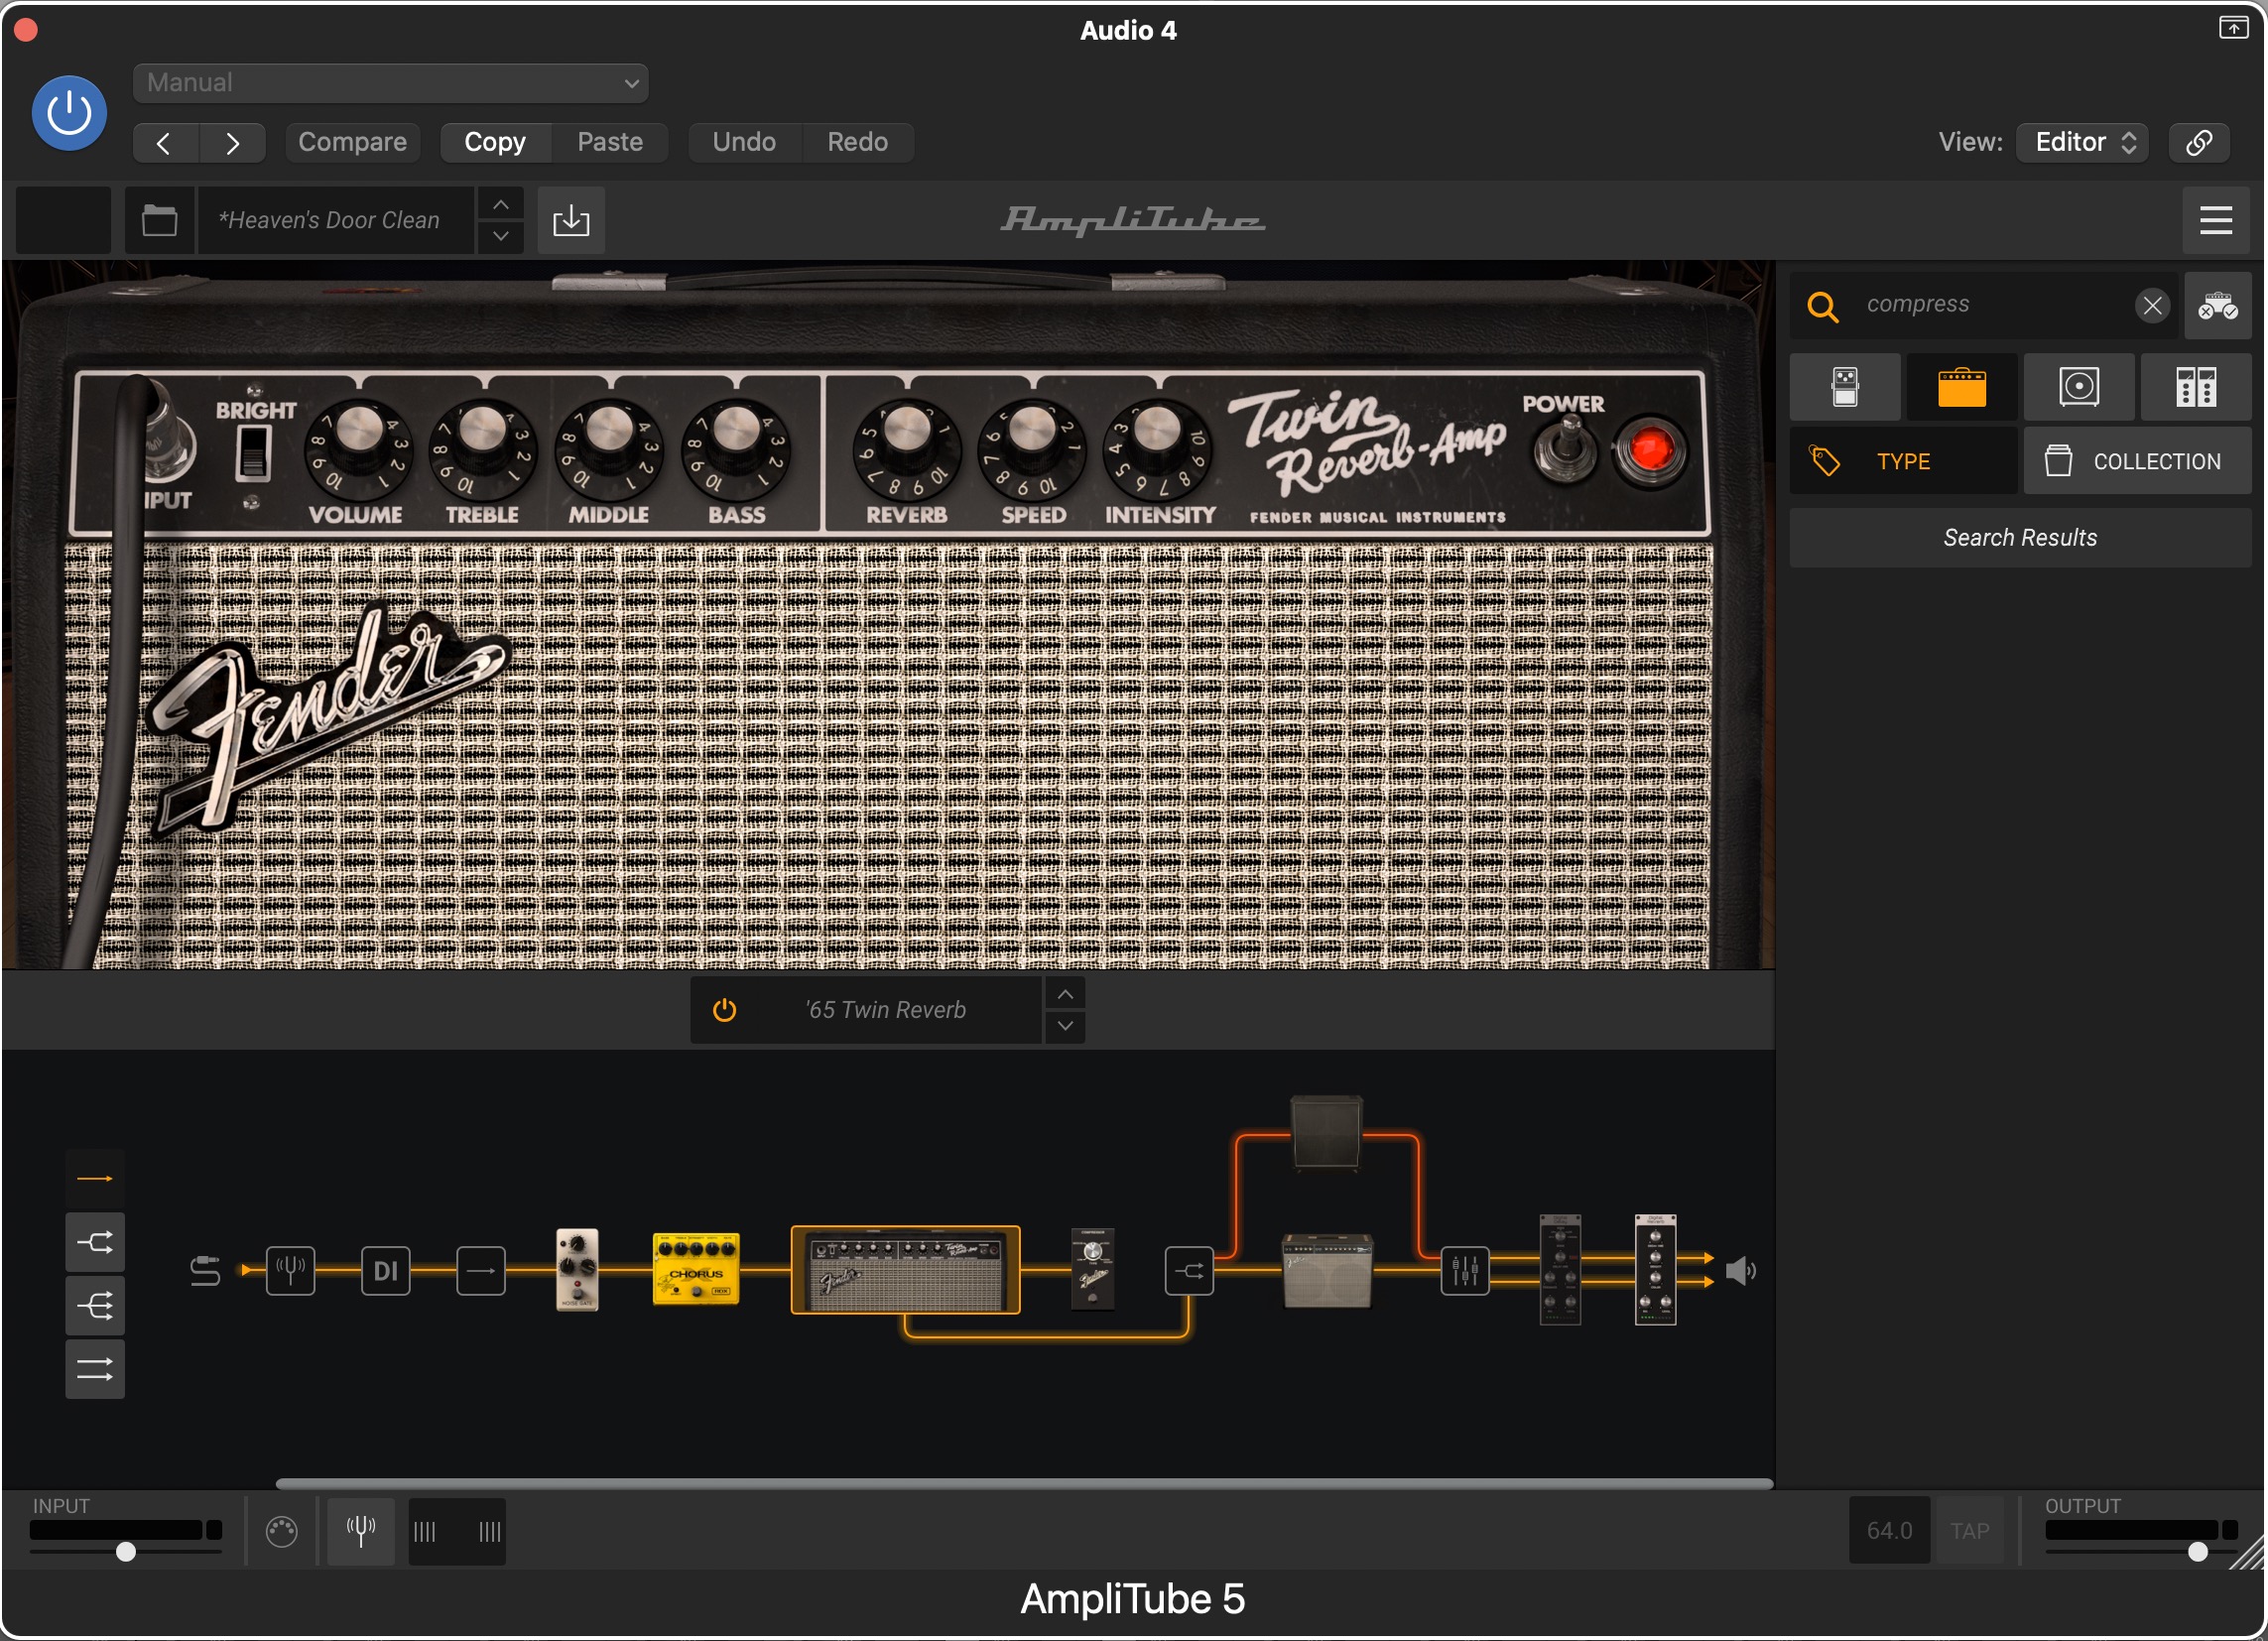Click the output speaker icon
The width and height of the screenshot is (2268, 1641).
point(1741,1272)
